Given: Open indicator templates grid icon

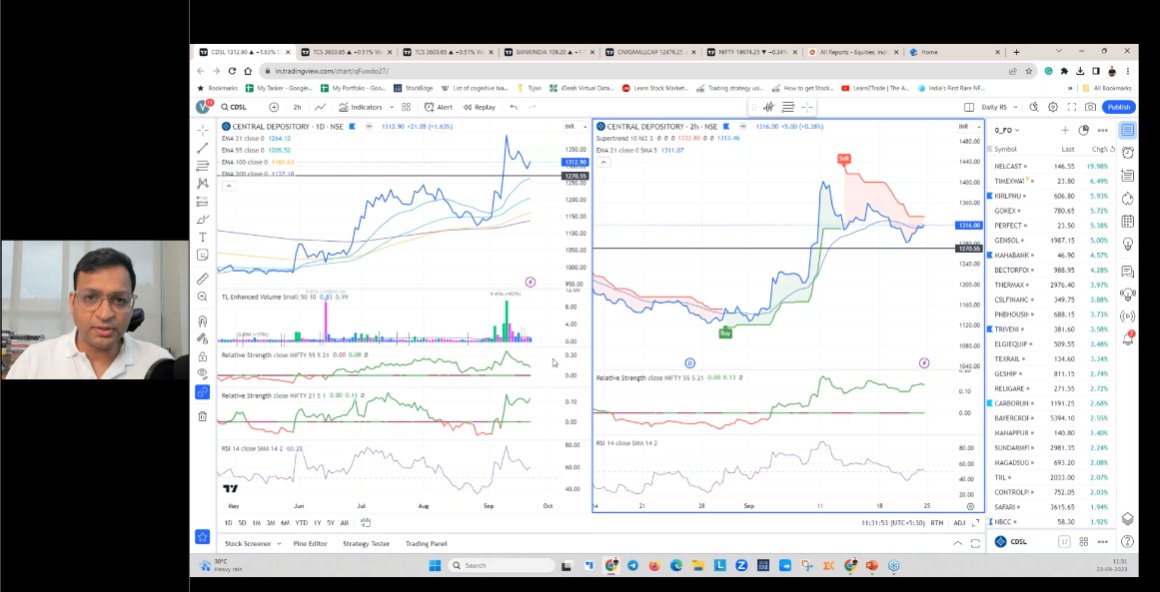Looking at the screenshot, I should pos(405,107).
